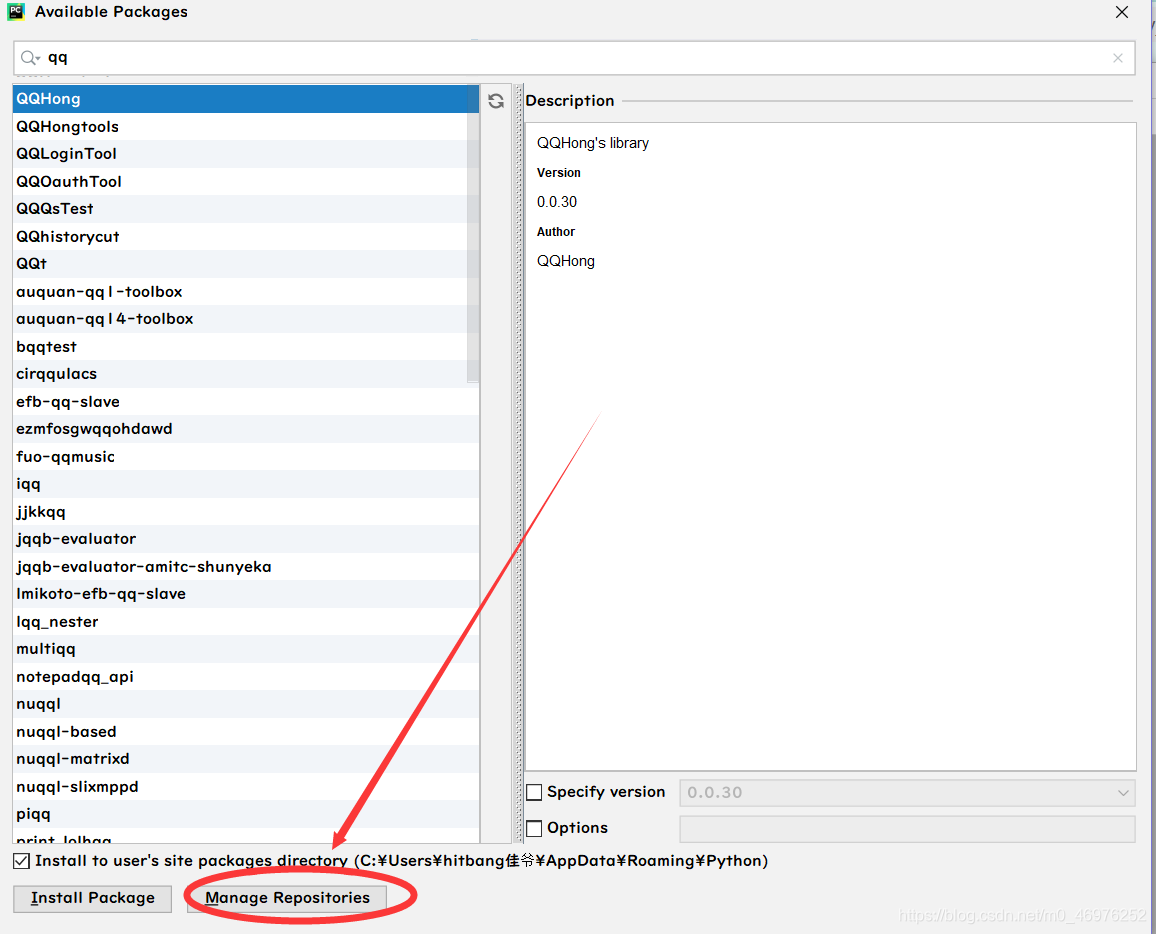The width and height of the screenshot is (1156, 934).
Task: Close the Available Packages dialog
Action: pos(1121,12)
